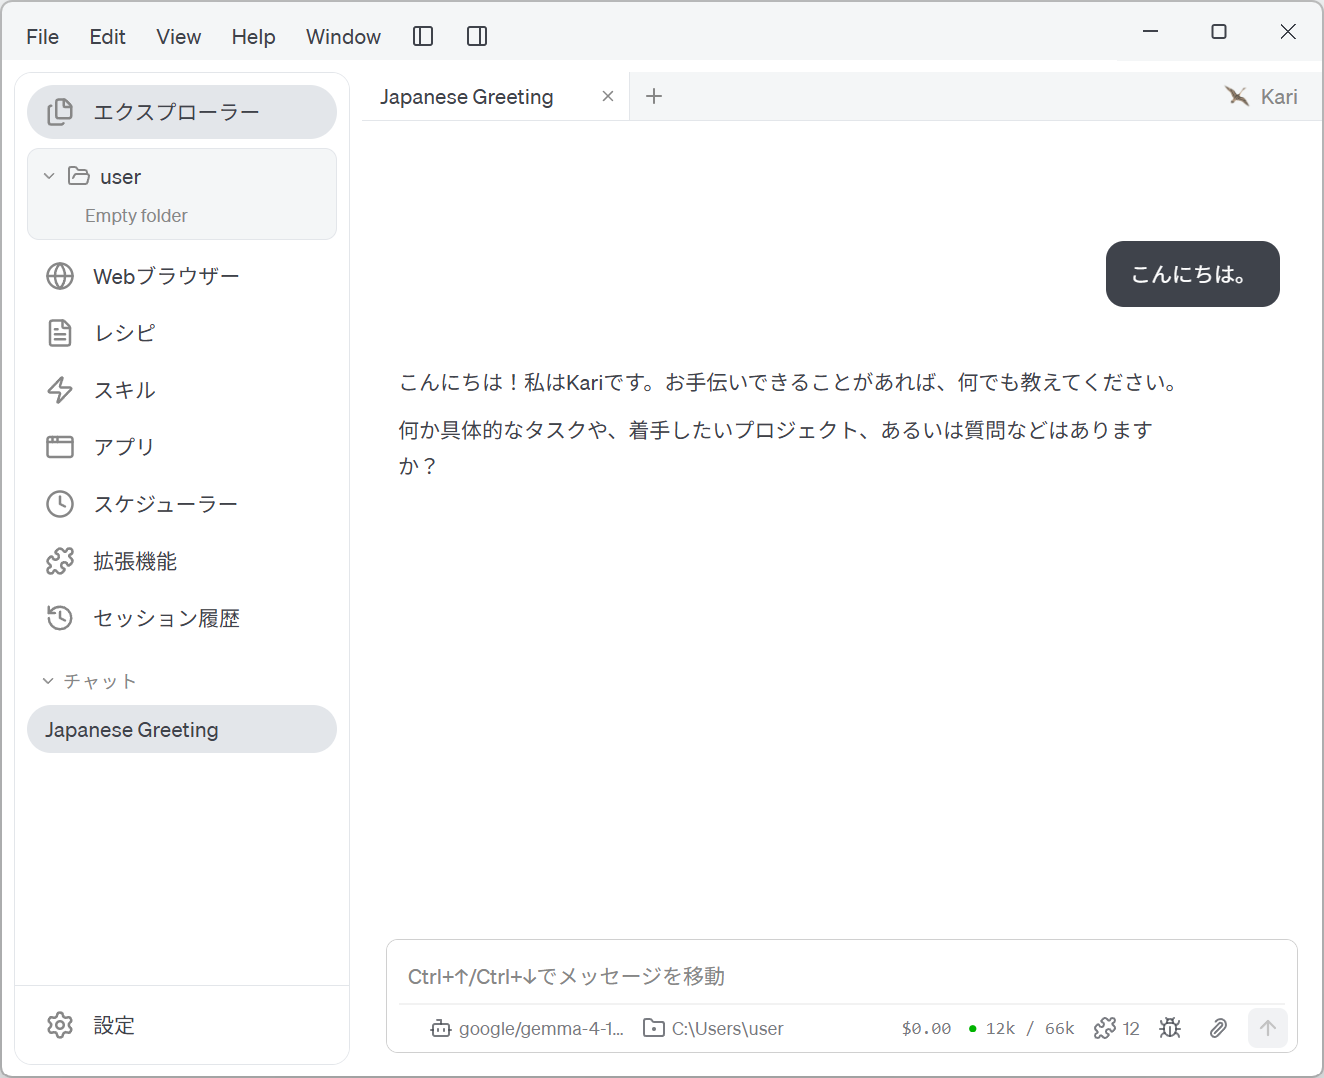Click the こんにちは。 user message bubble
The image size is (1324, 1078).
click(x=1193, y=274)
